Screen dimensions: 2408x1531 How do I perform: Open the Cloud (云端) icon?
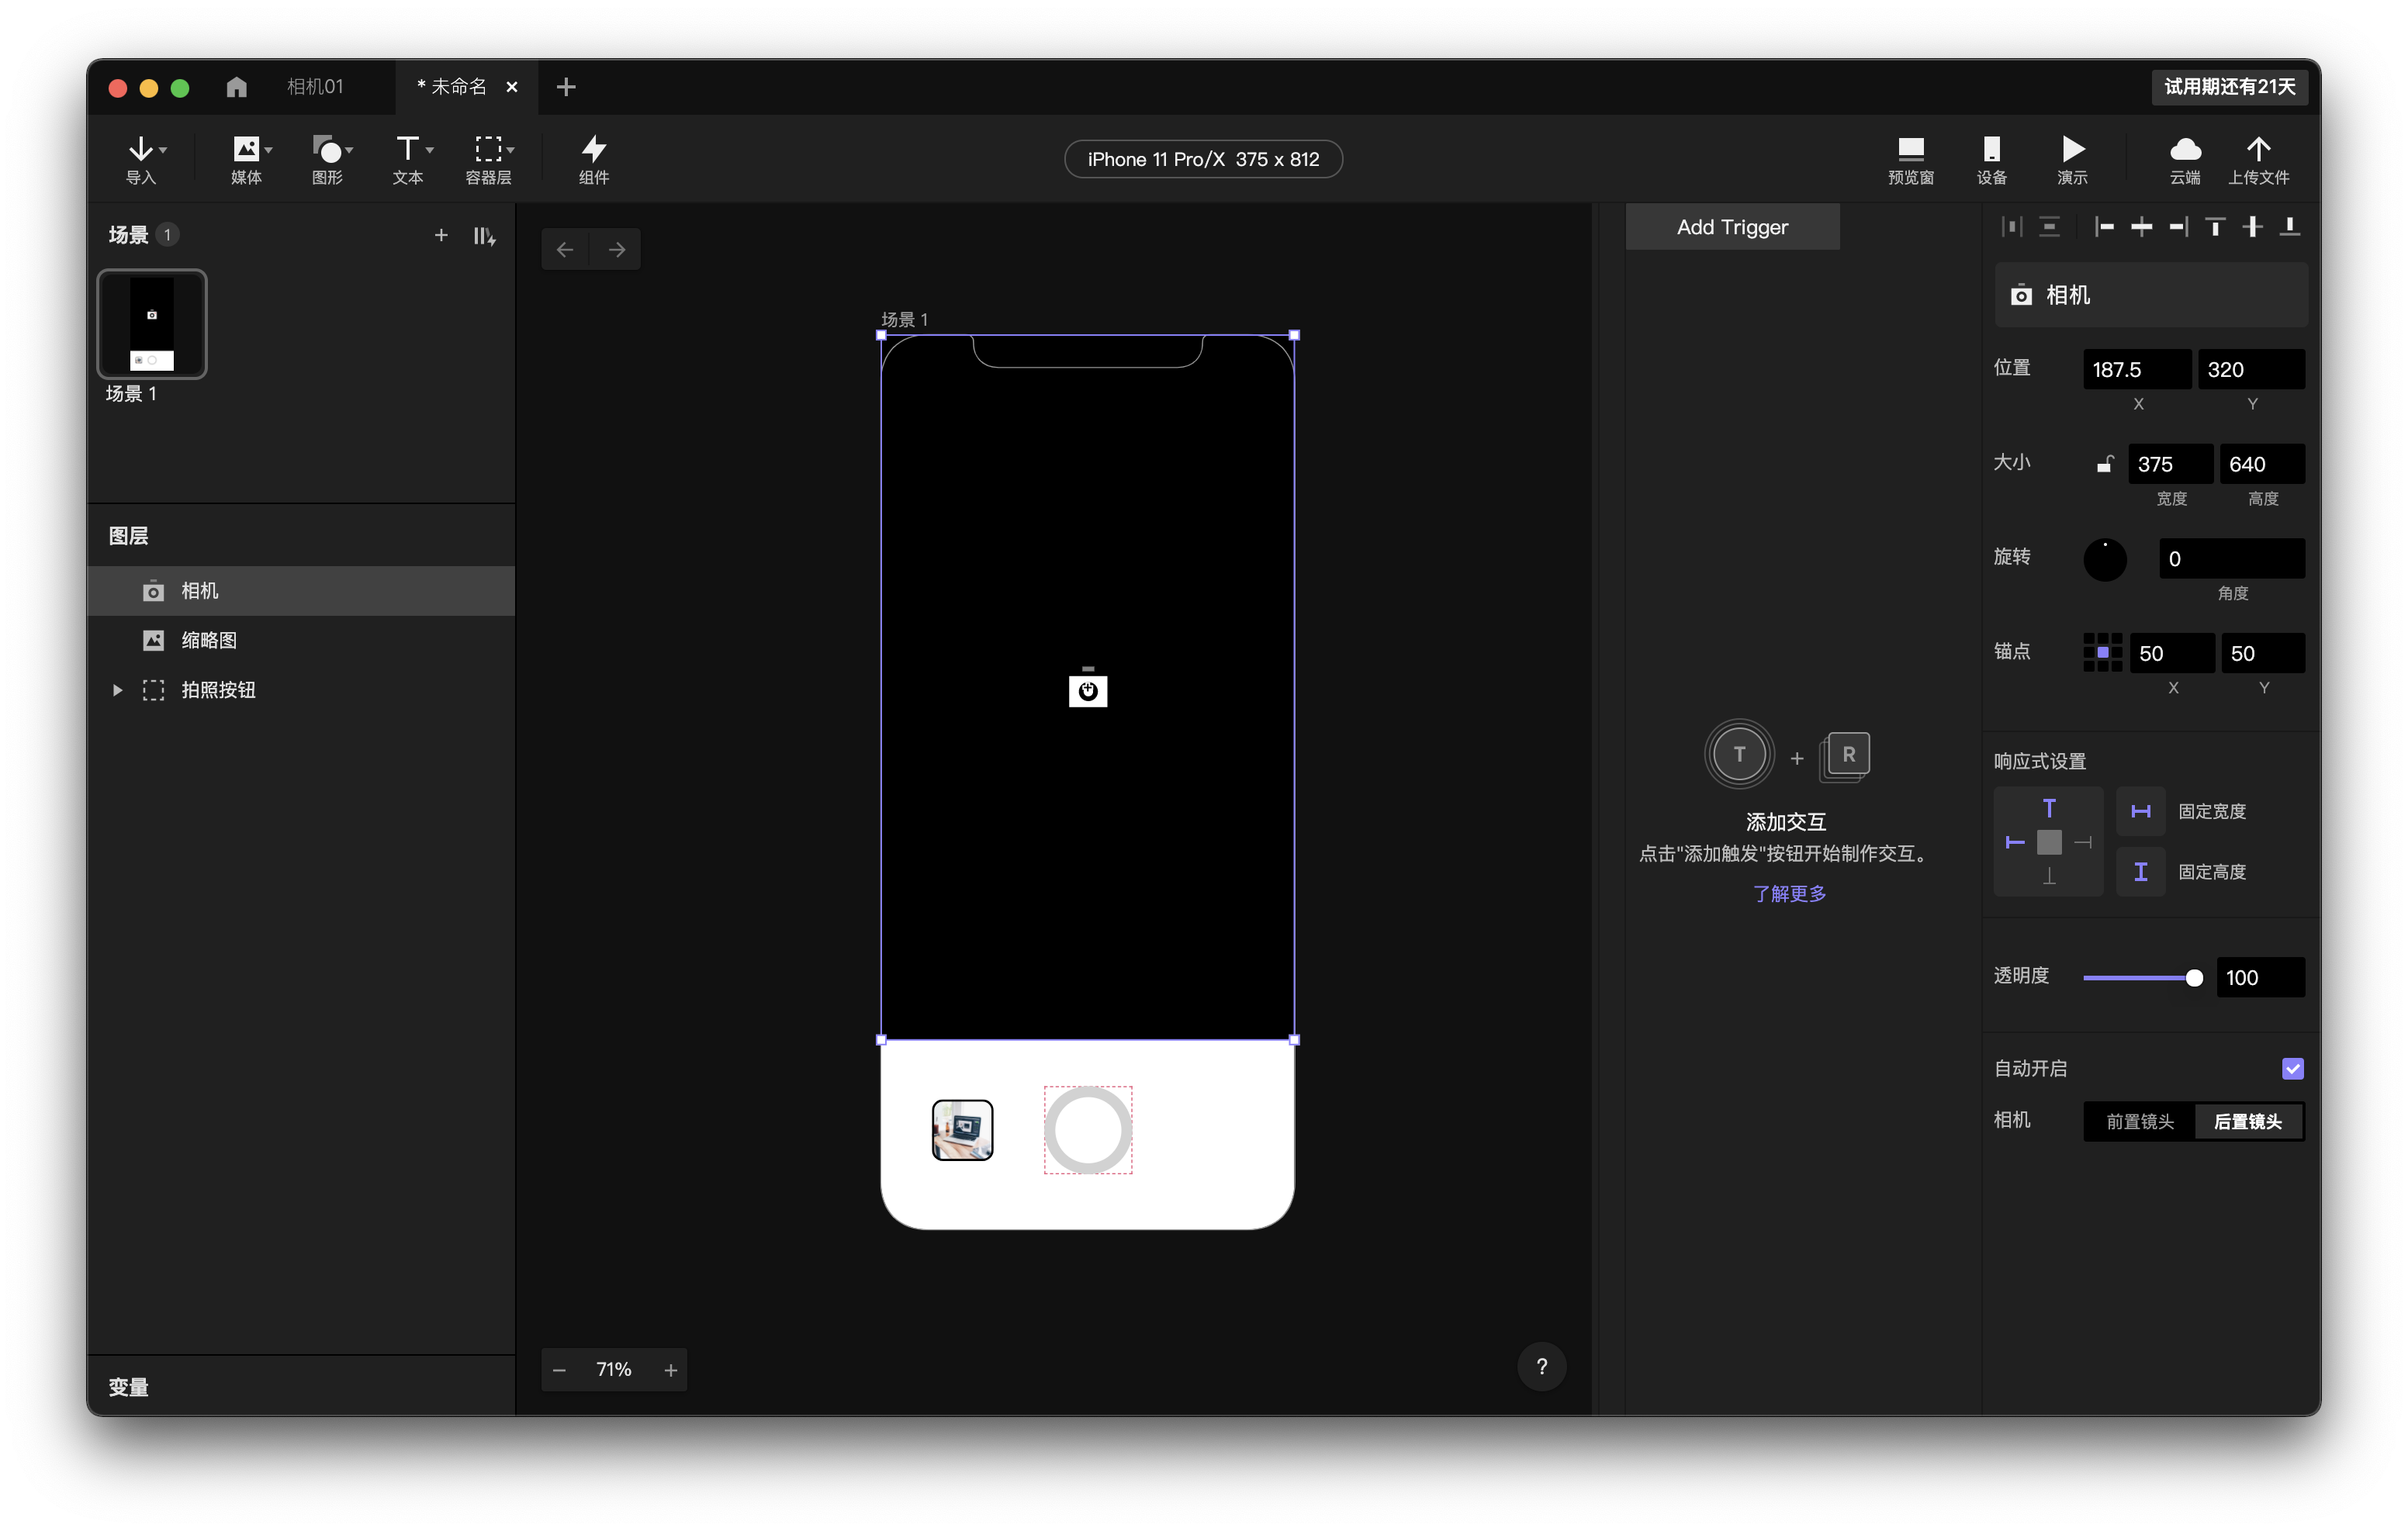[x=2185, y=151]
